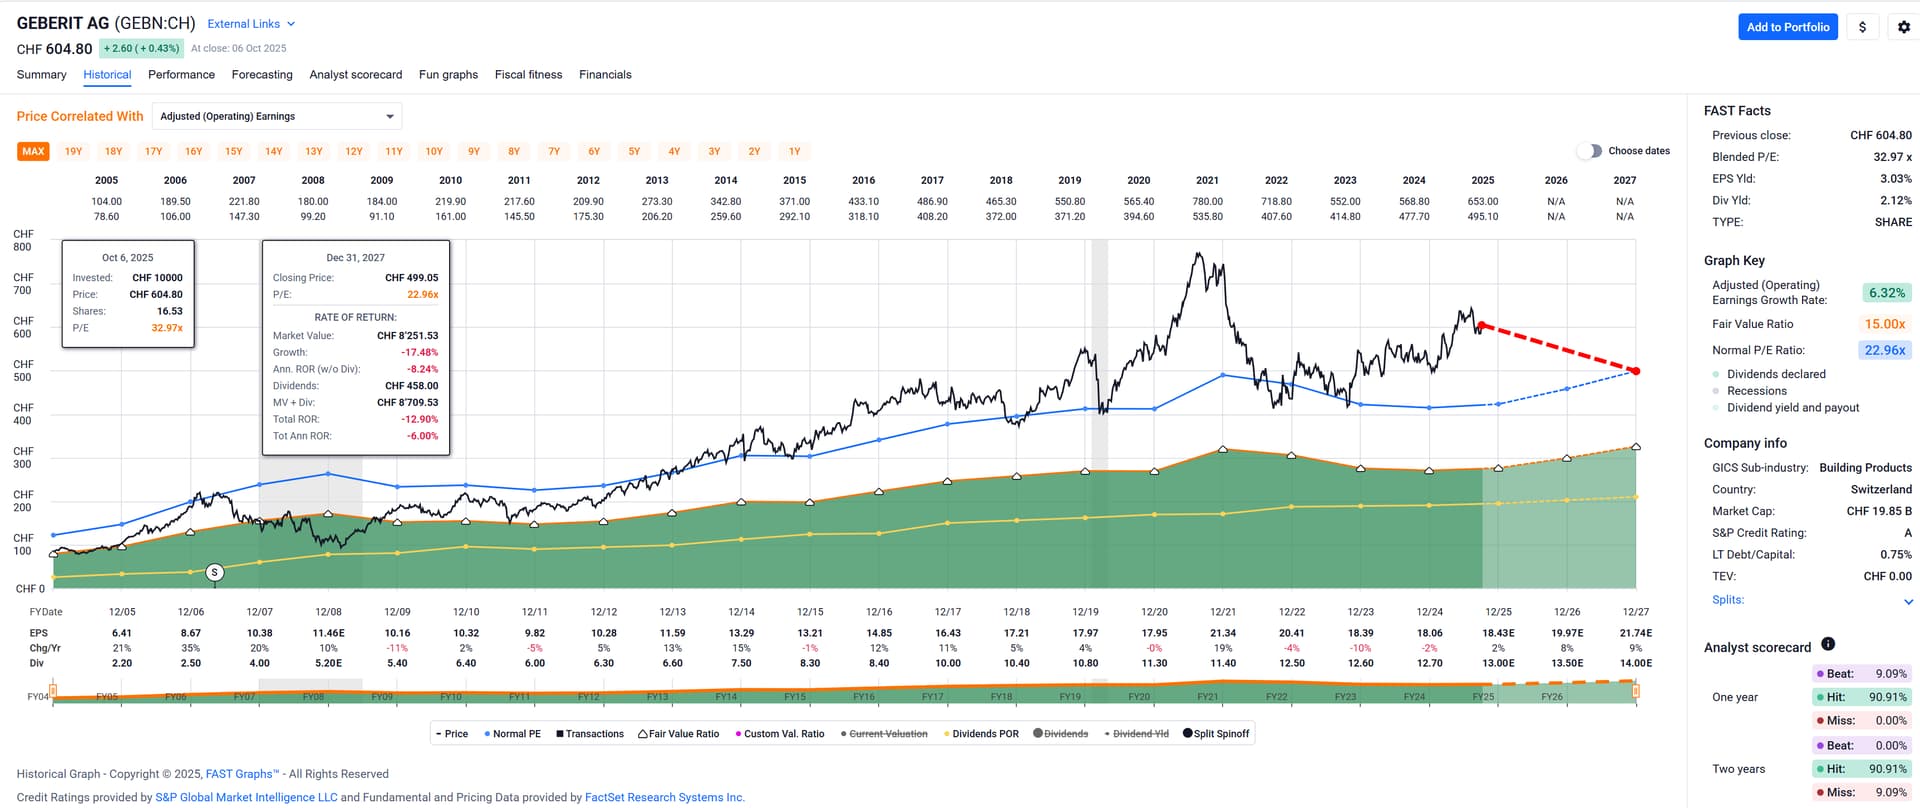Enable the Choose dates switch

click(1588, 151)
